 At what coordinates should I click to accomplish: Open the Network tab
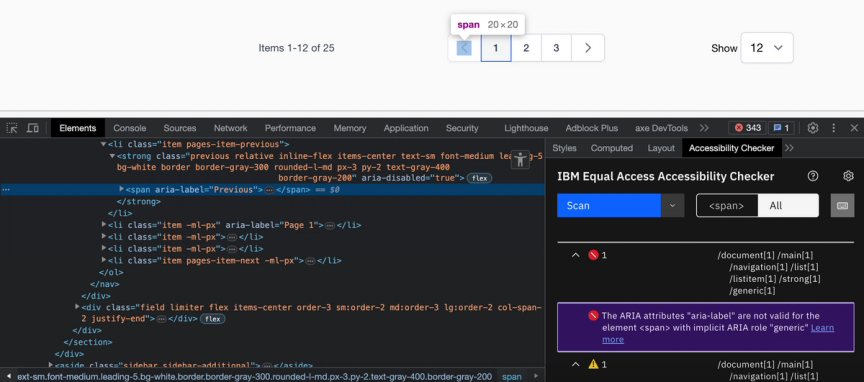click(230, 128)
